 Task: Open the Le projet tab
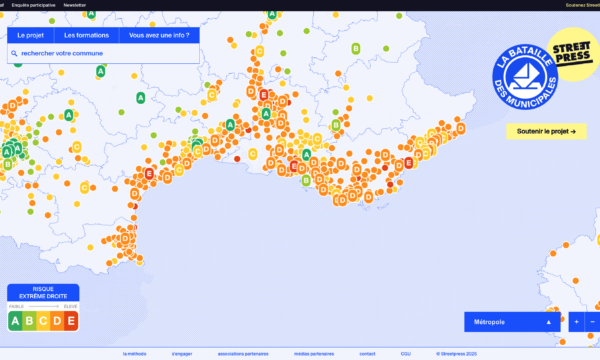[x=31, y=35]
